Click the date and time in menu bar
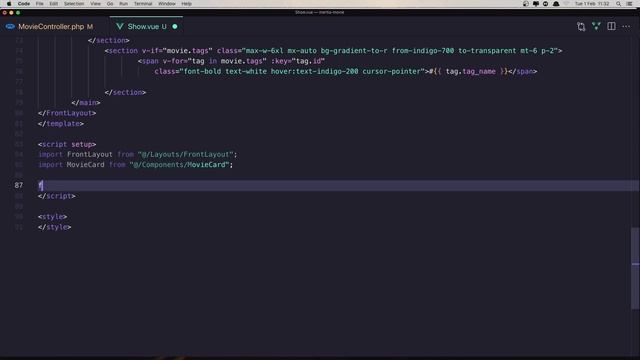640x360 pixels. click(592, 4)
